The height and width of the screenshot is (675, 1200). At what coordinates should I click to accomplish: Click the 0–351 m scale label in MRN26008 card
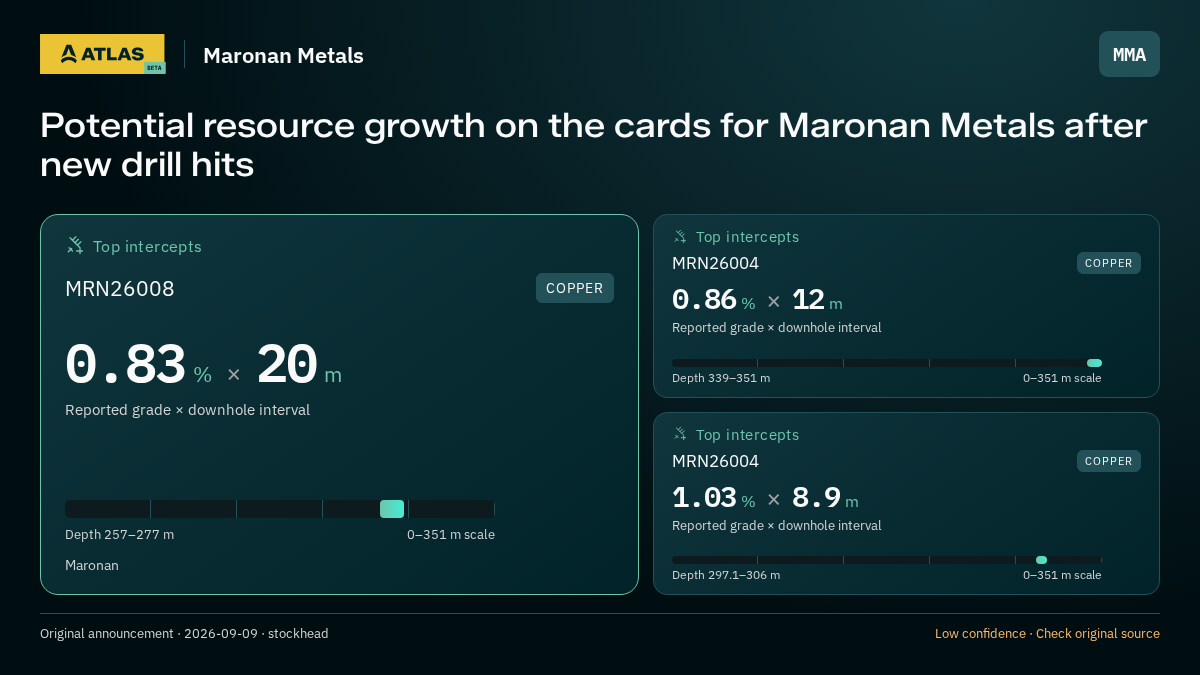point(451,535)
